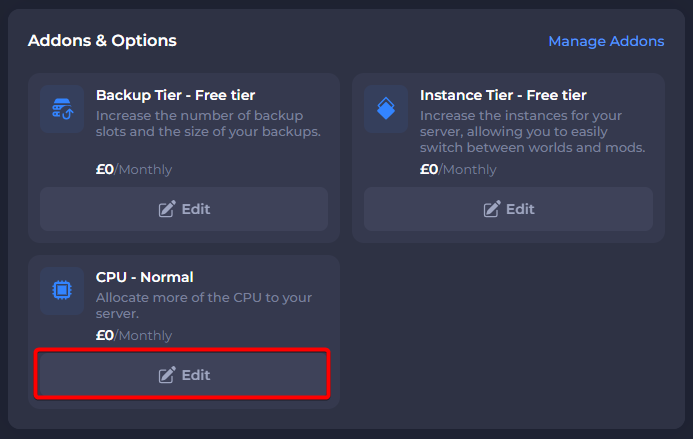Click the pencil icon on Instance Tier's Edit
Image resolution: width=693 pixels, height=439 pixels.
point(492,209)
